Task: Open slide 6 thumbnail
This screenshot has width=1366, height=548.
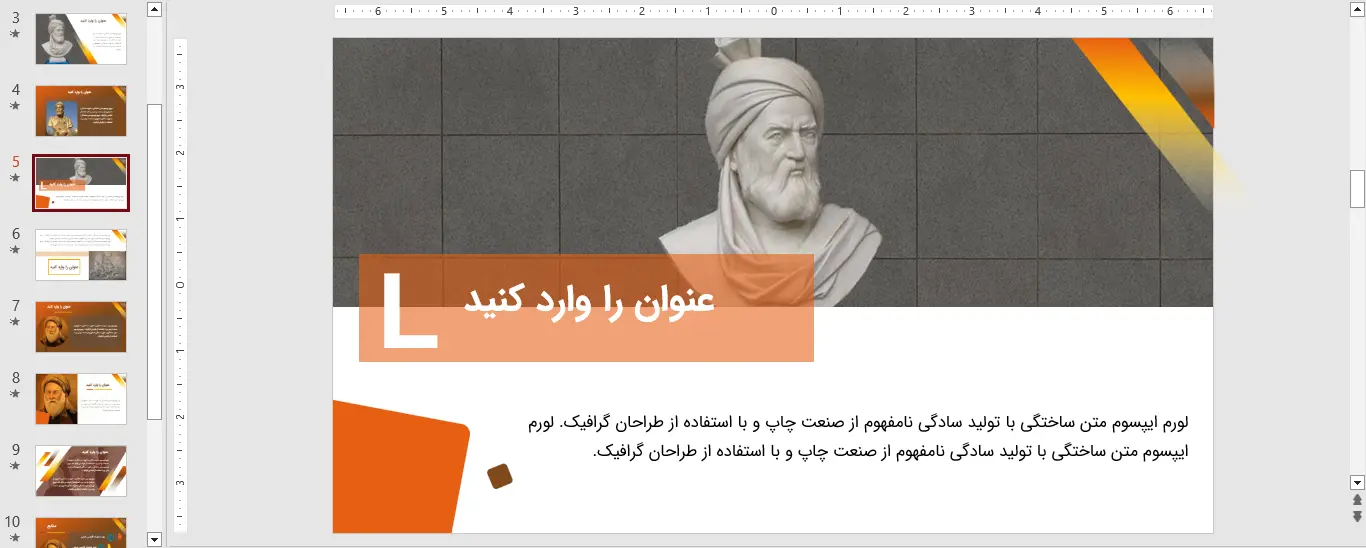Action: [81, 255]
